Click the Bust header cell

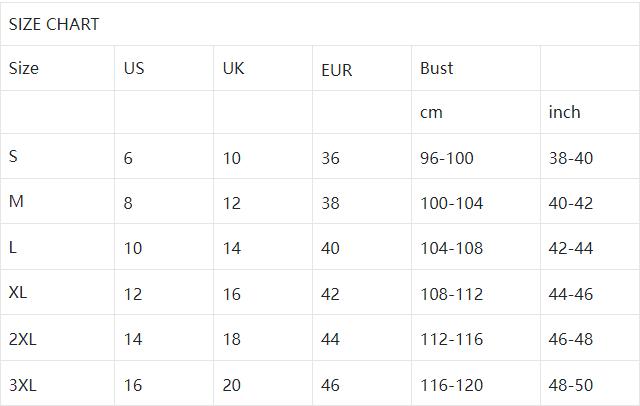(436, 69)
